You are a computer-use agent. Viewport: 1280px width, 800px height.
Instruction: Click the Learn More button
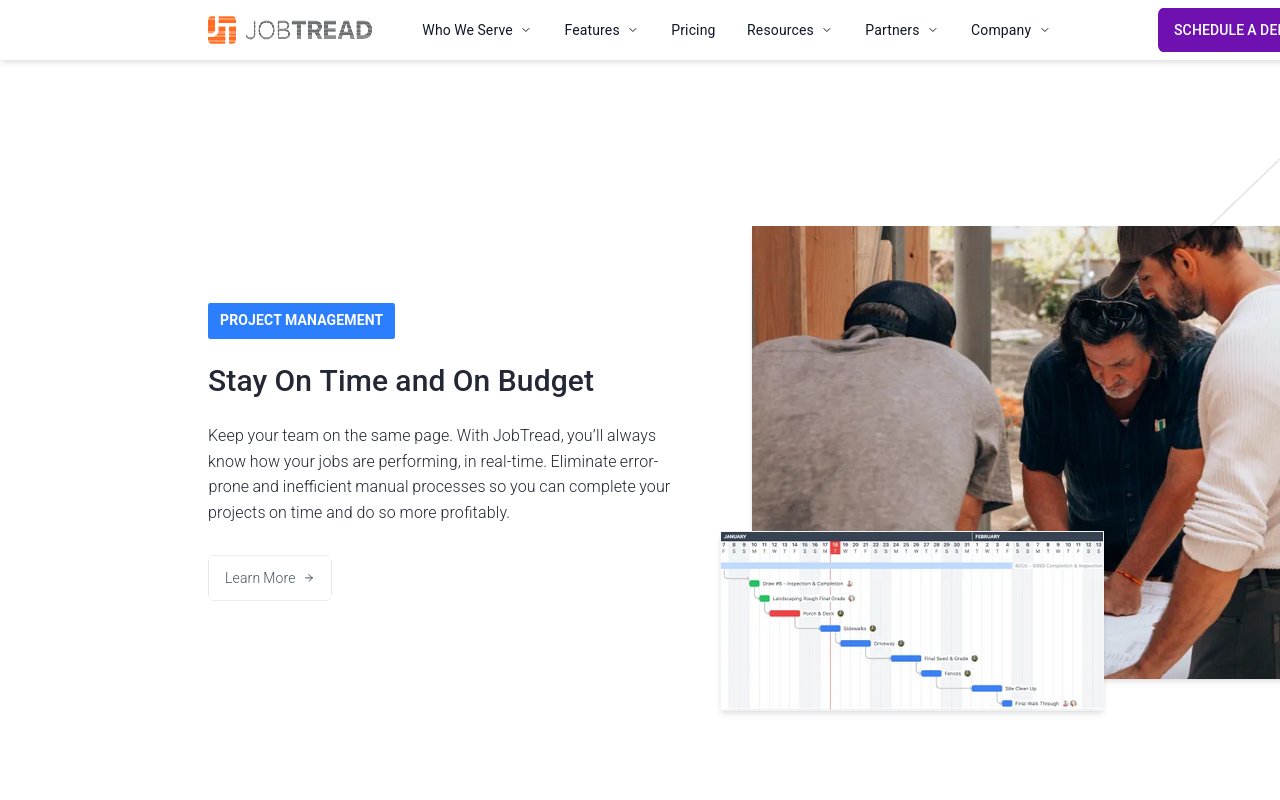tap(270, 578)
